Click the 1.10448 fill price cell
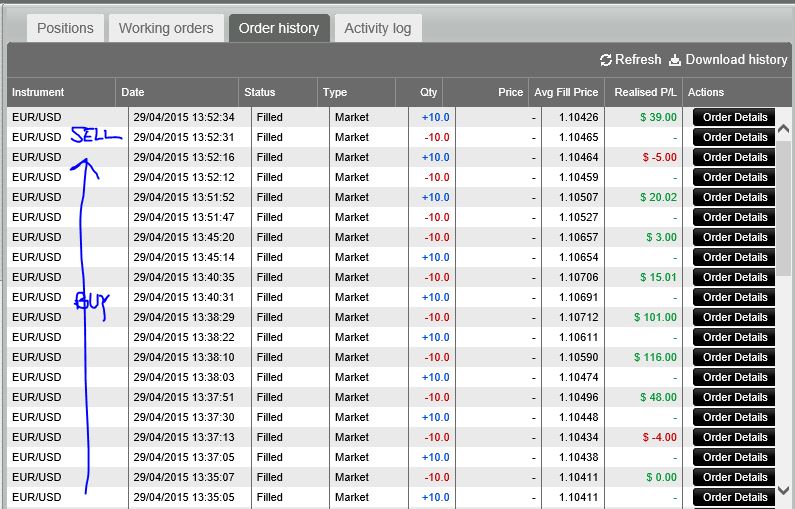 (579, 418)
